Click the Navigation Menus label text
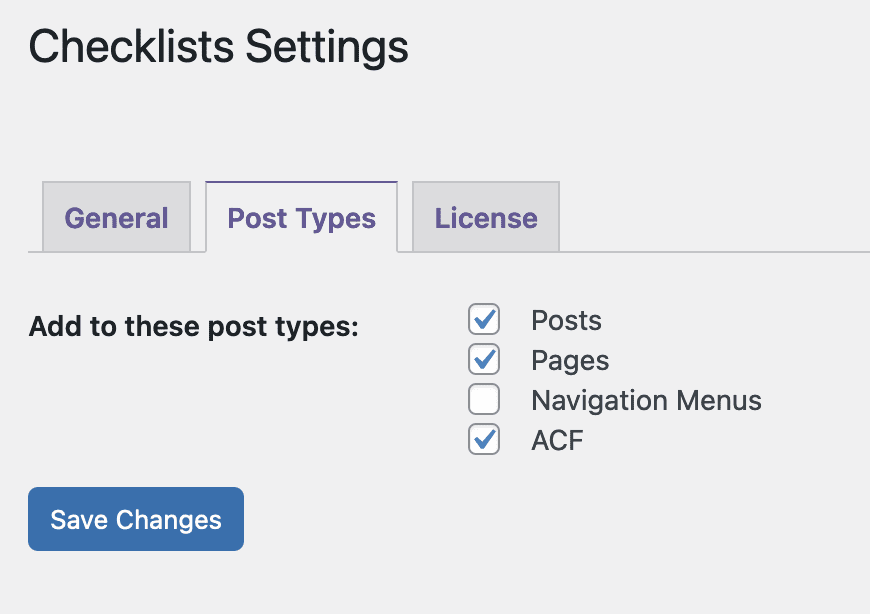The height and width of the screenshot is (614, 870). tap(646, 400)
